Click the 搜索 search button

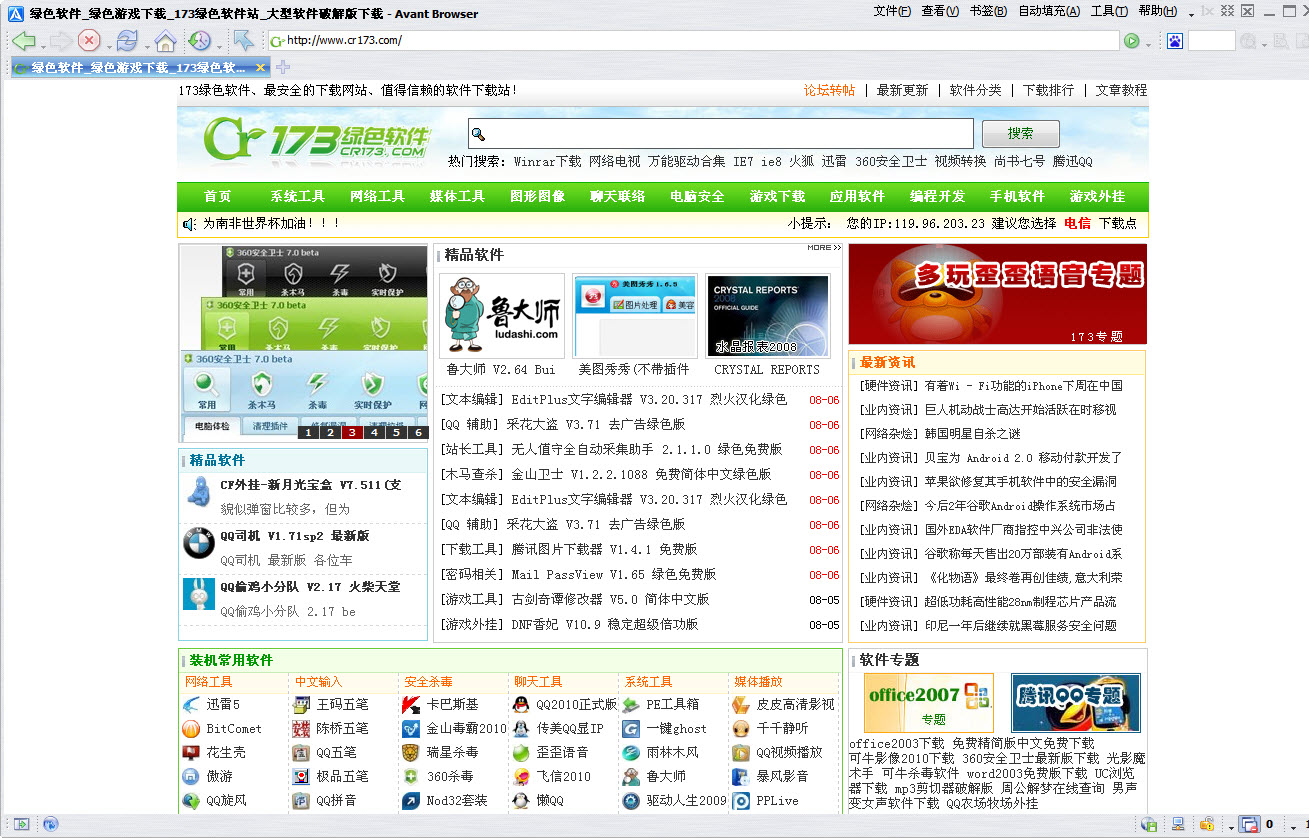coord(1020,134)
